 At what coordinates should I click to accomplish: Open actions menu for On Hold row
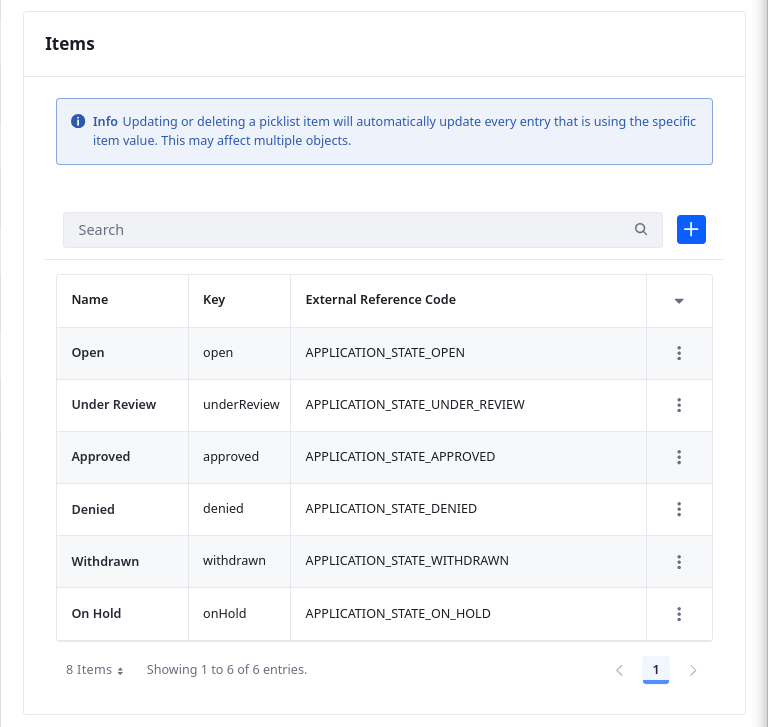coord(679,614)
